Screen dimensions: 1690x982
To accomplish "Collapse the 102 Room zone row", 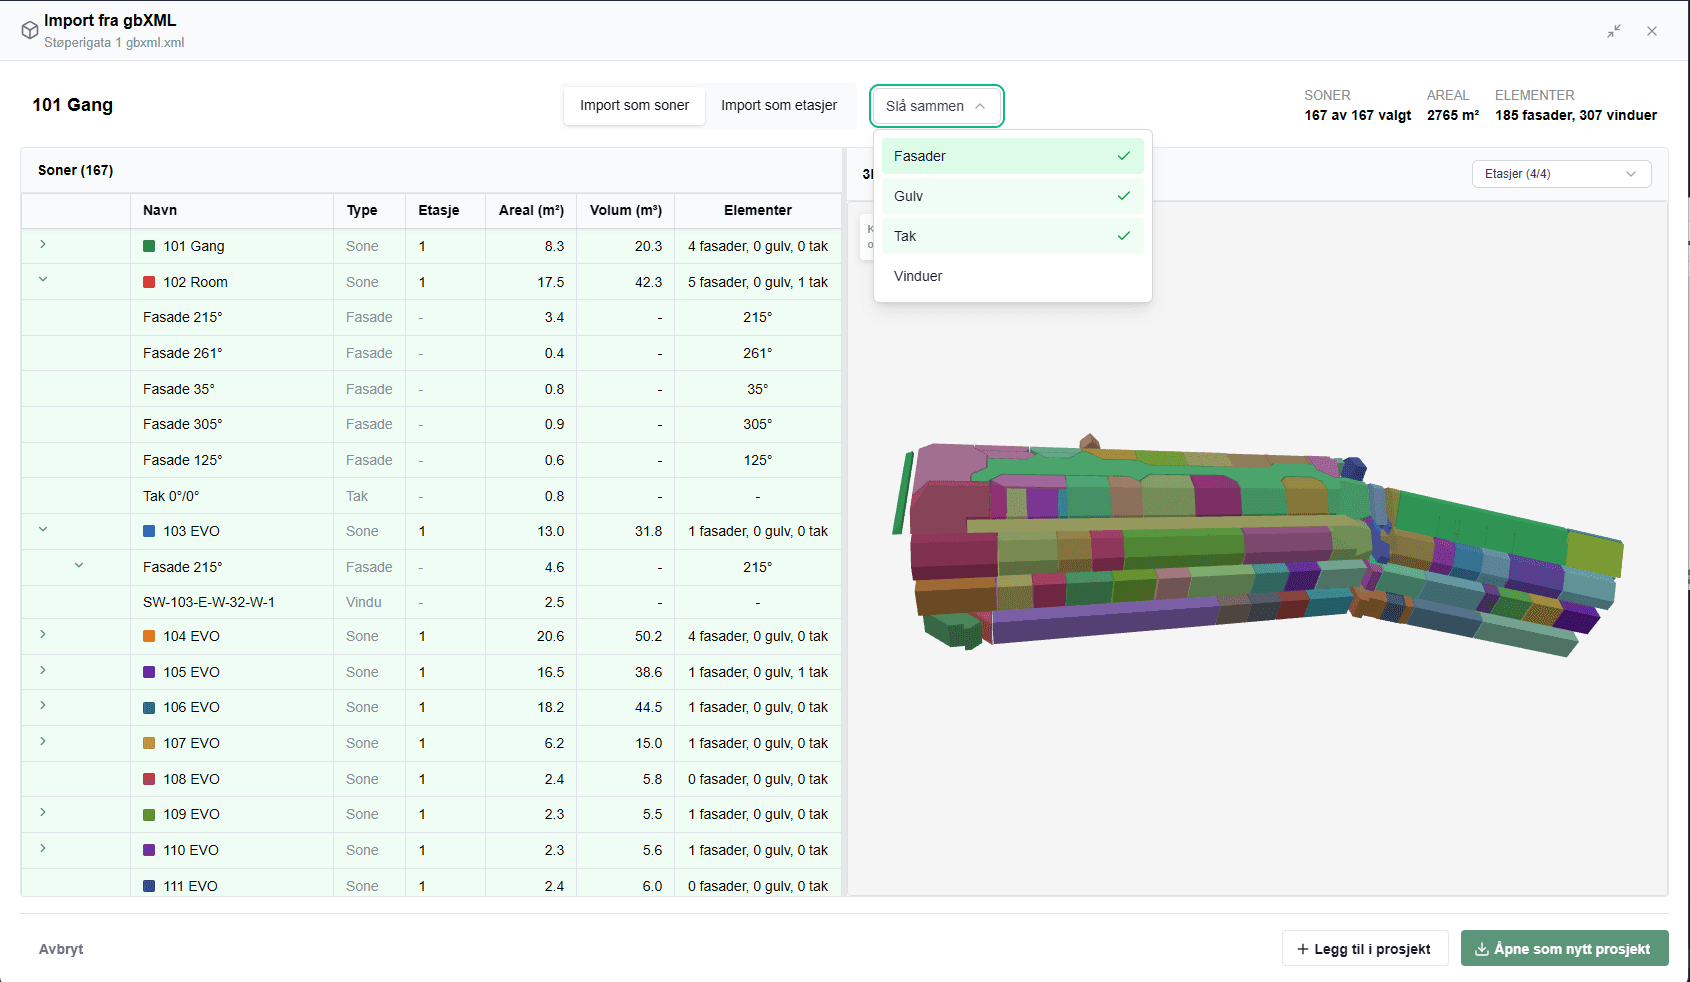I will (x=43, y=280).
